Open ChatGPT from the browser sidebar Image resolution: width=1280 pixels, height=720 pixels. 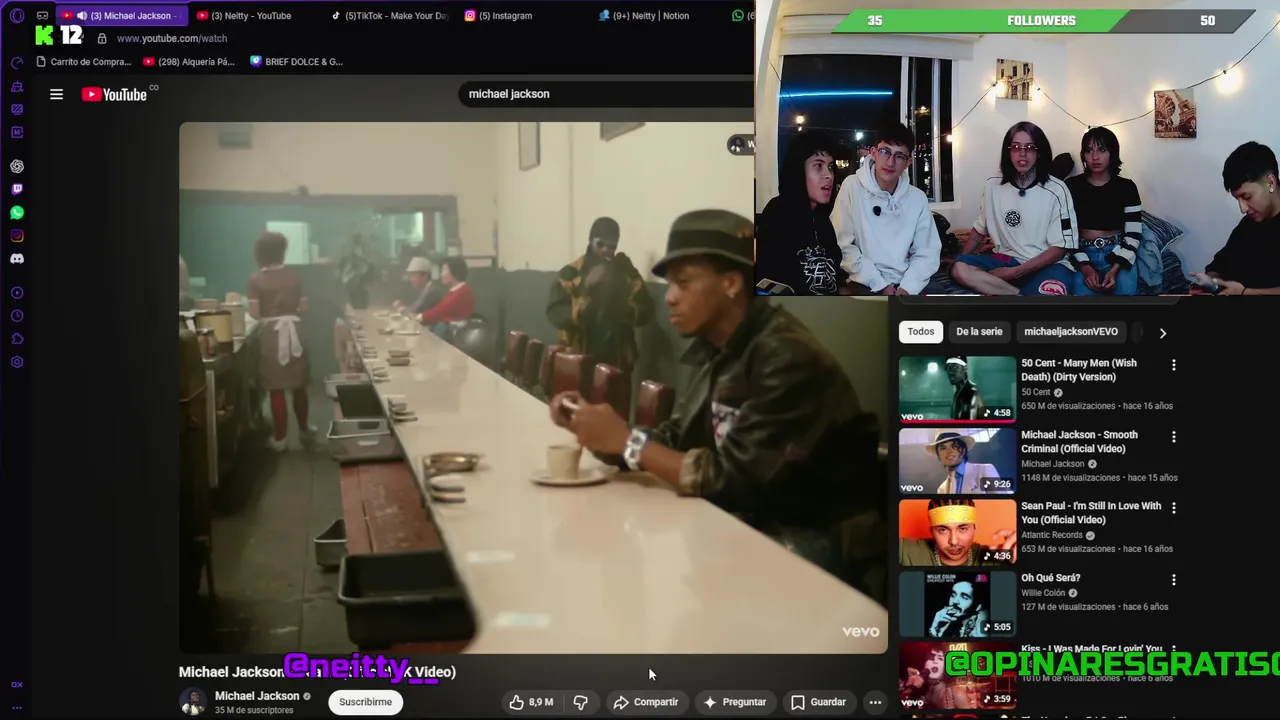[17, 166]
